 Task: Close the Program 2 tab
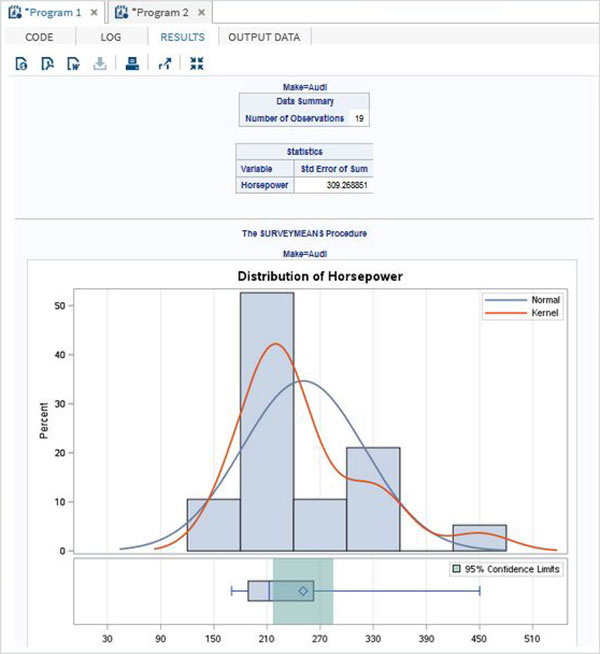(x=201, y=13)
